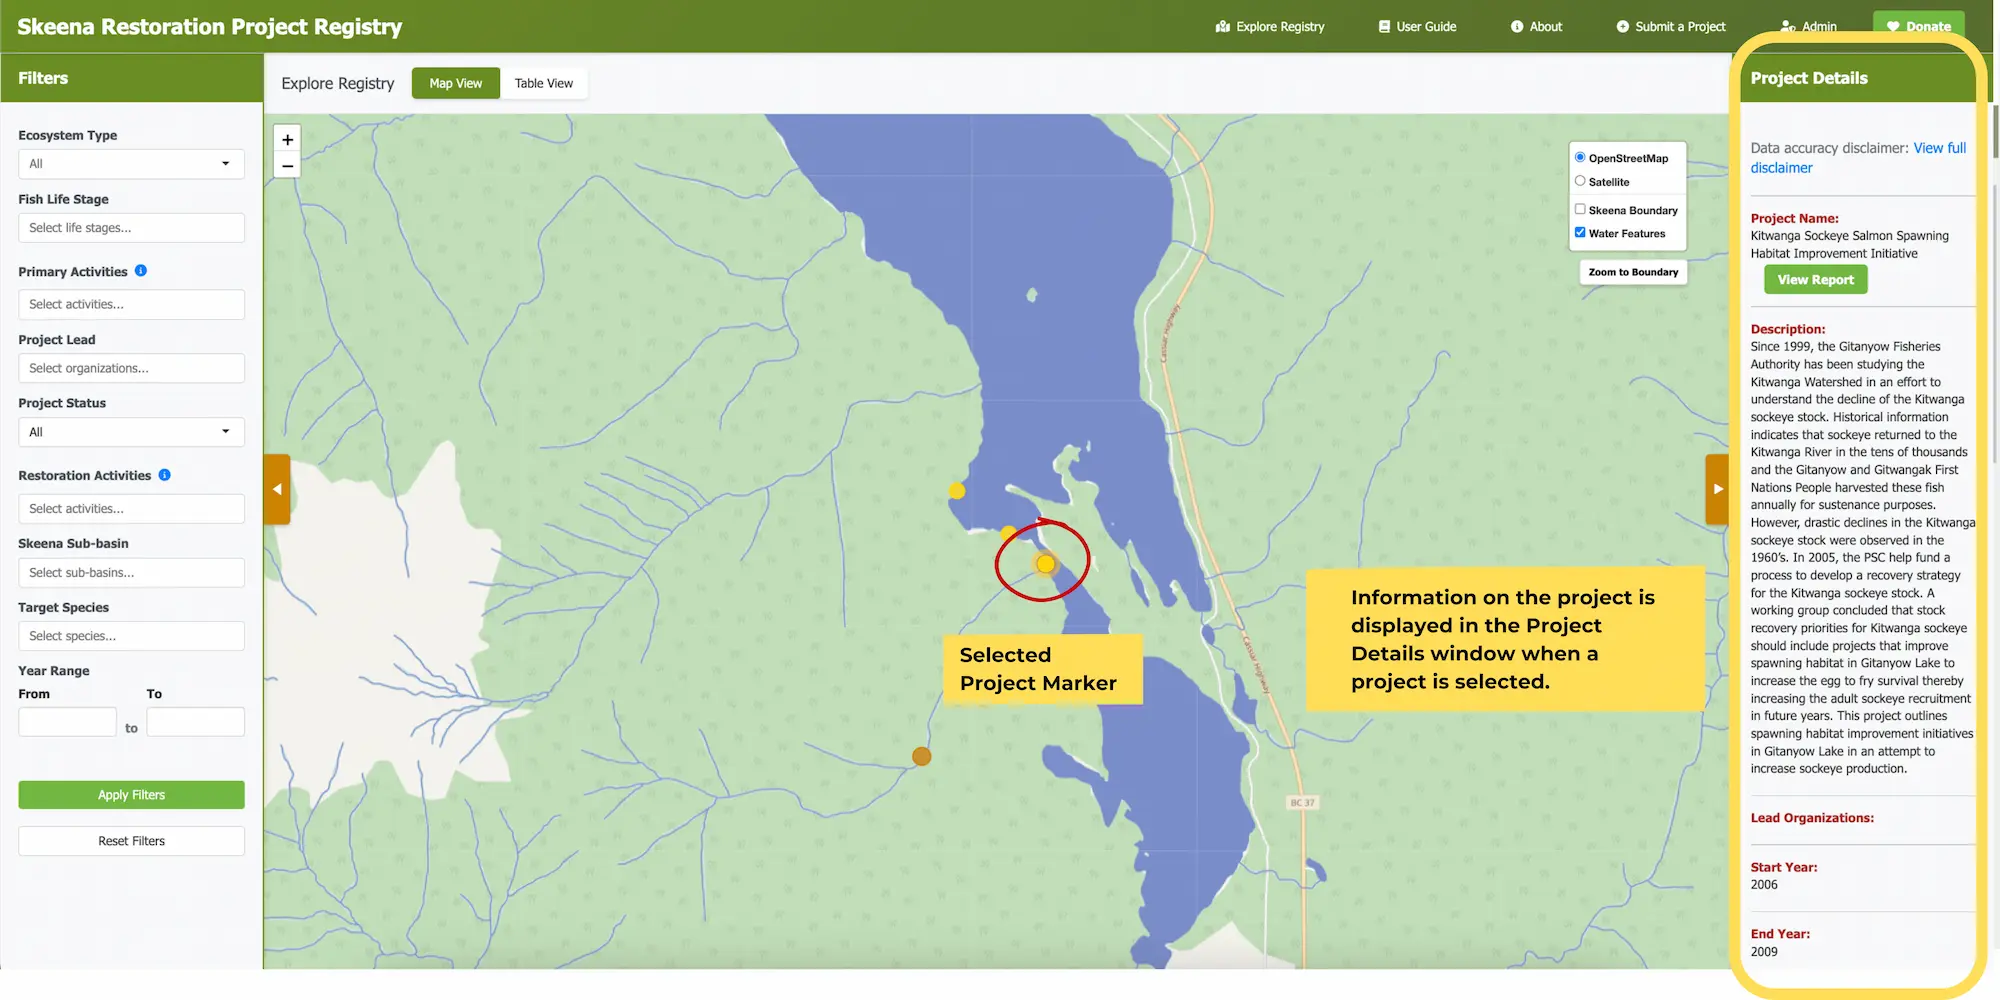Collapse Project Details with right arrow
2000x1000 pixels.
coord(1717,489)
